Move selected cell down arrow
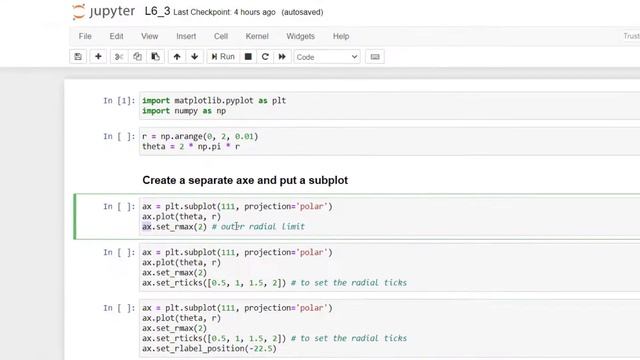Image resolution: width=640 pixels, height=360 pixels. pos(195,57)
